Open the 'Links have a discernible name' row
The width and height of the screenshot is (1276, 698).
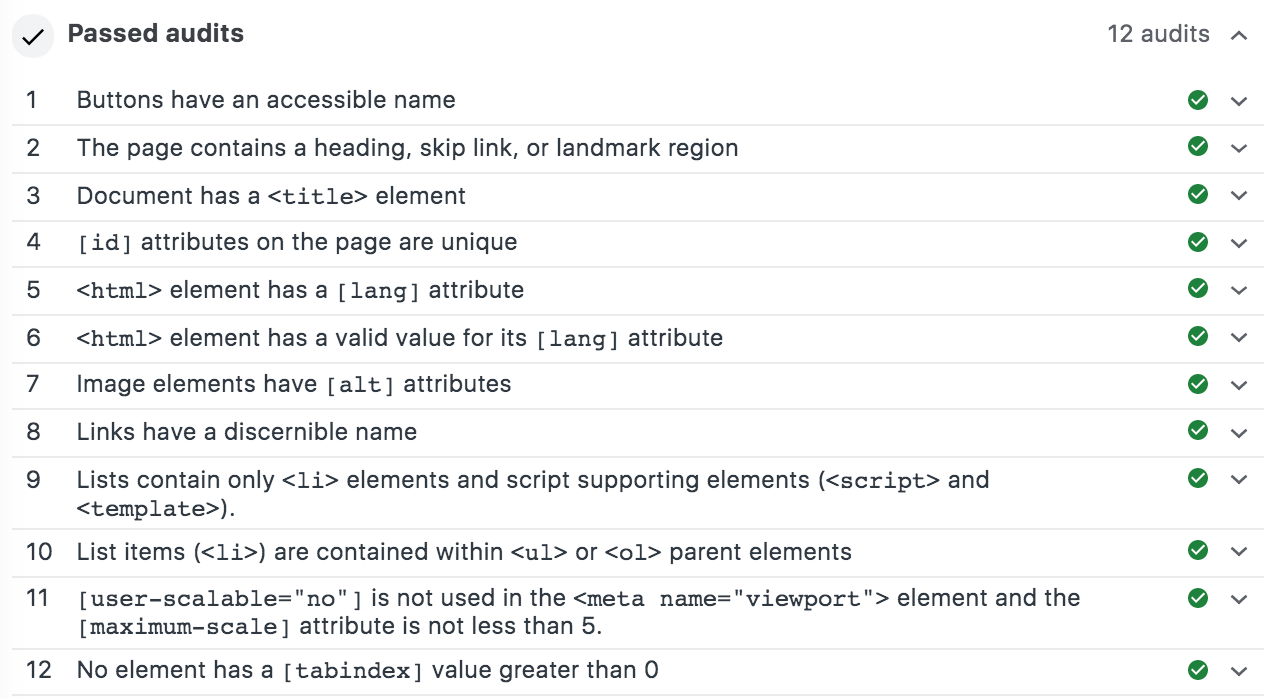point(246,432)
